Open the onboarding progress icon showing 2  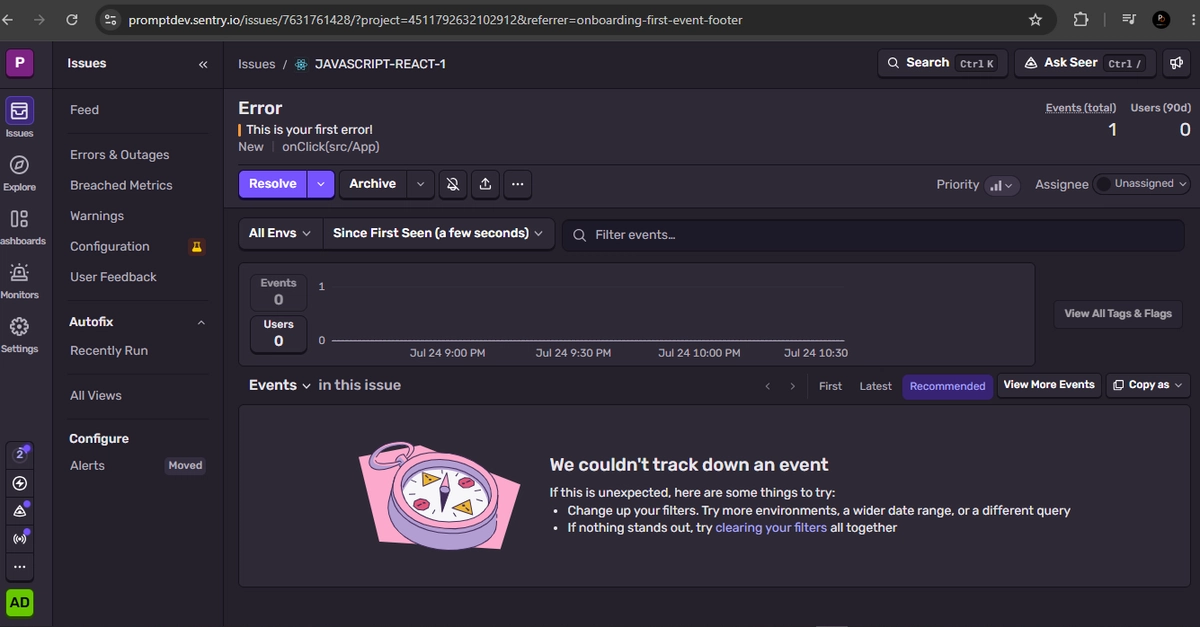click(x=20, y=454)
